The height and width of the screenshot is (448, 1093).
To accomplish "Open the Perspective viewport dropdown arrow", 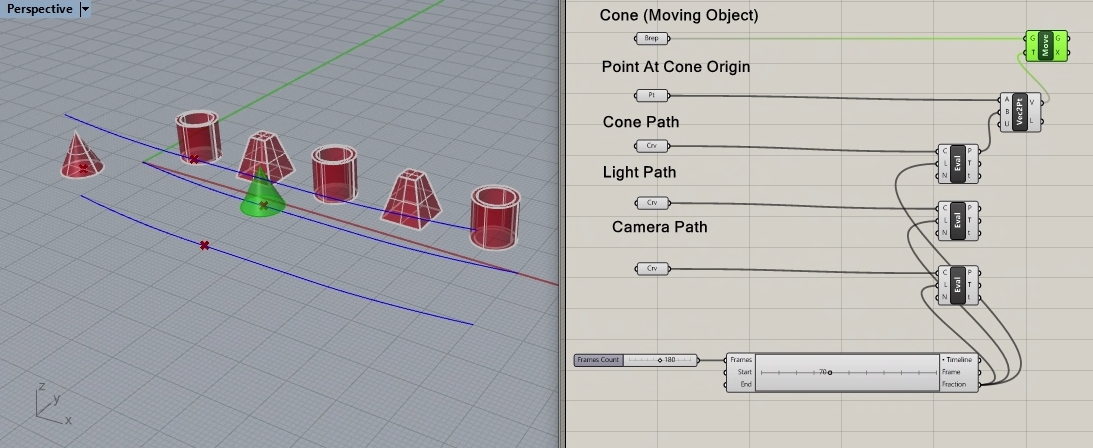I will (x=85, y=9).
